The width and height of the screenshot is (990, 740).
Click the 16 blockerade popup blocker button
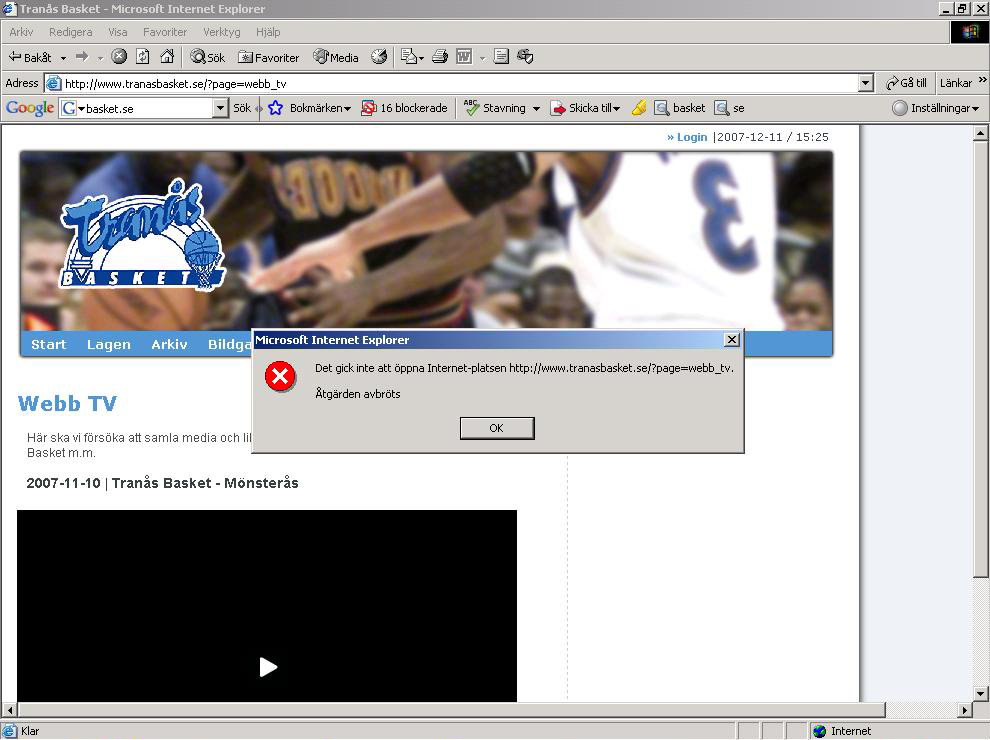point(404,108)
